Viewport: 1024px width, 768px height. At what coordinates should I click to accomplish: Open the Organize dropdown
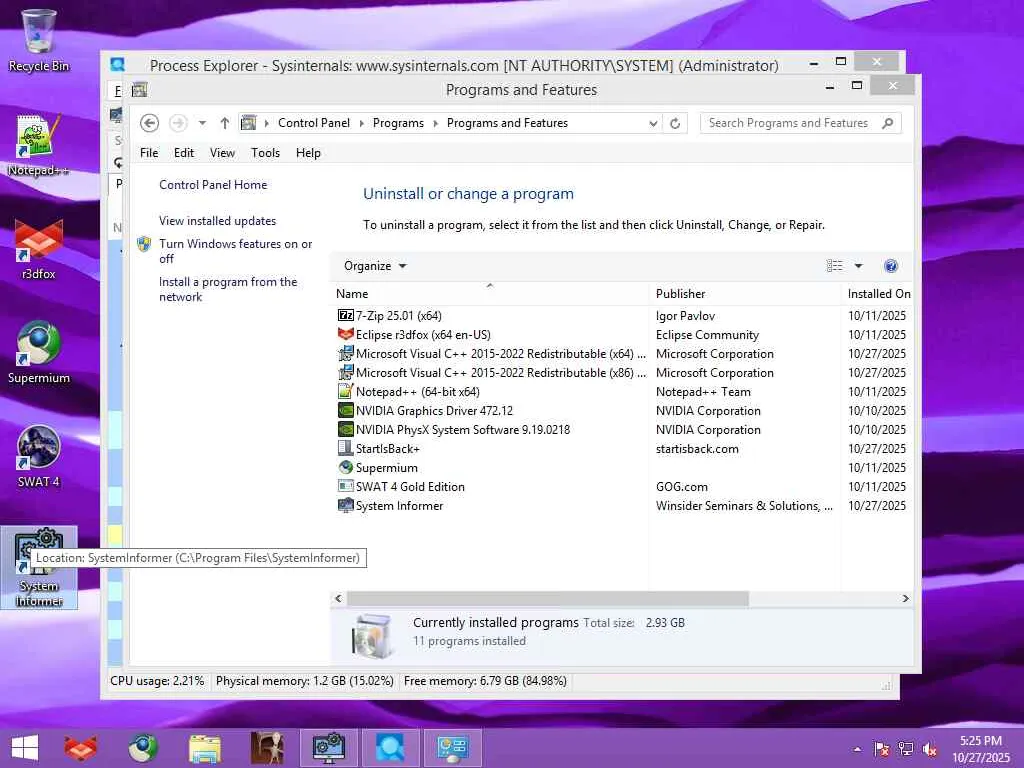click(375, 266)
